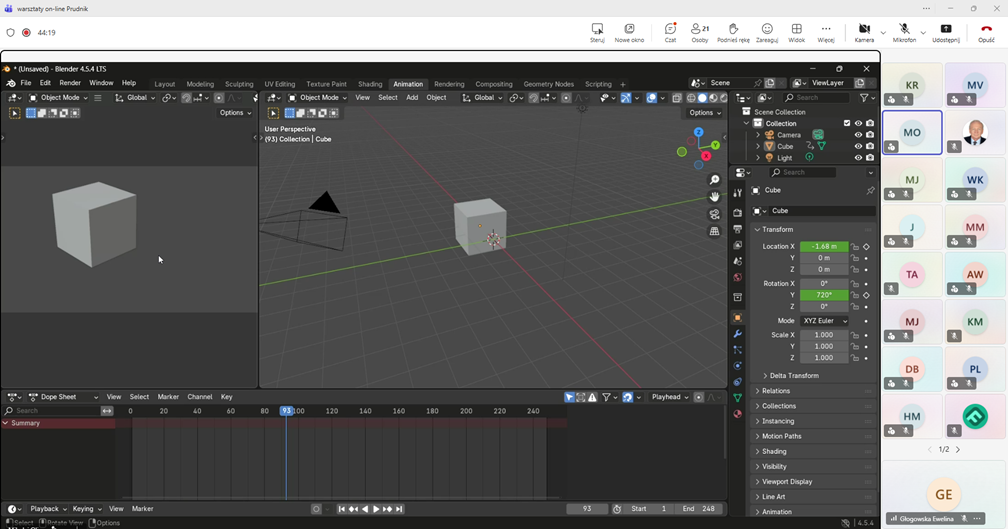This screenshot has height=529, width=1008.
Task: Click the zoom magnifier icon in viewport
Action: coord(714,180)
